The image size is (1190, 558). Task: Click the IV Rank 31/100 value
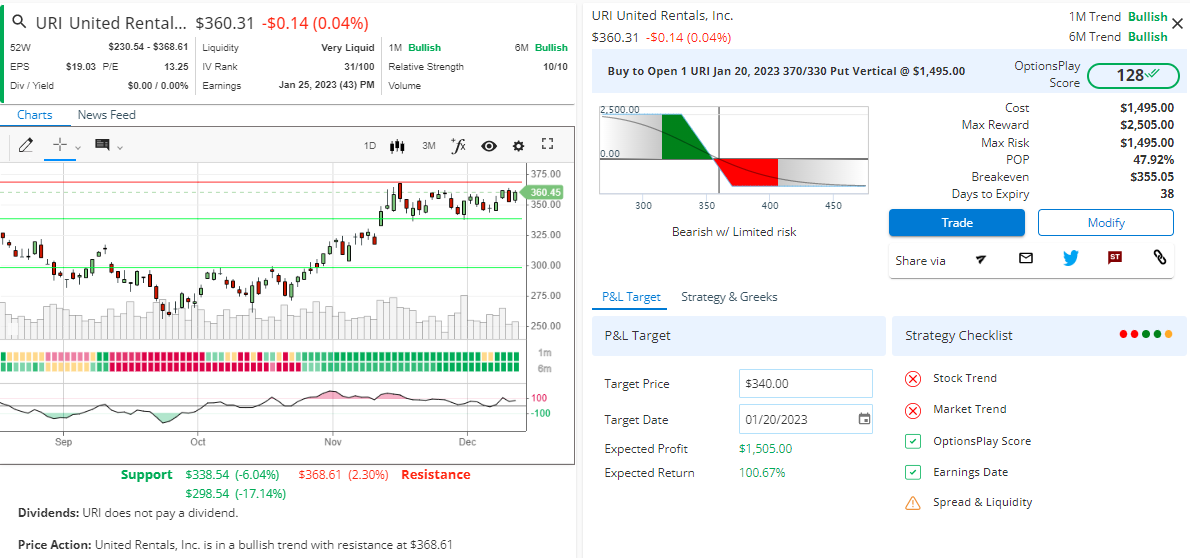tap(359, 67)
